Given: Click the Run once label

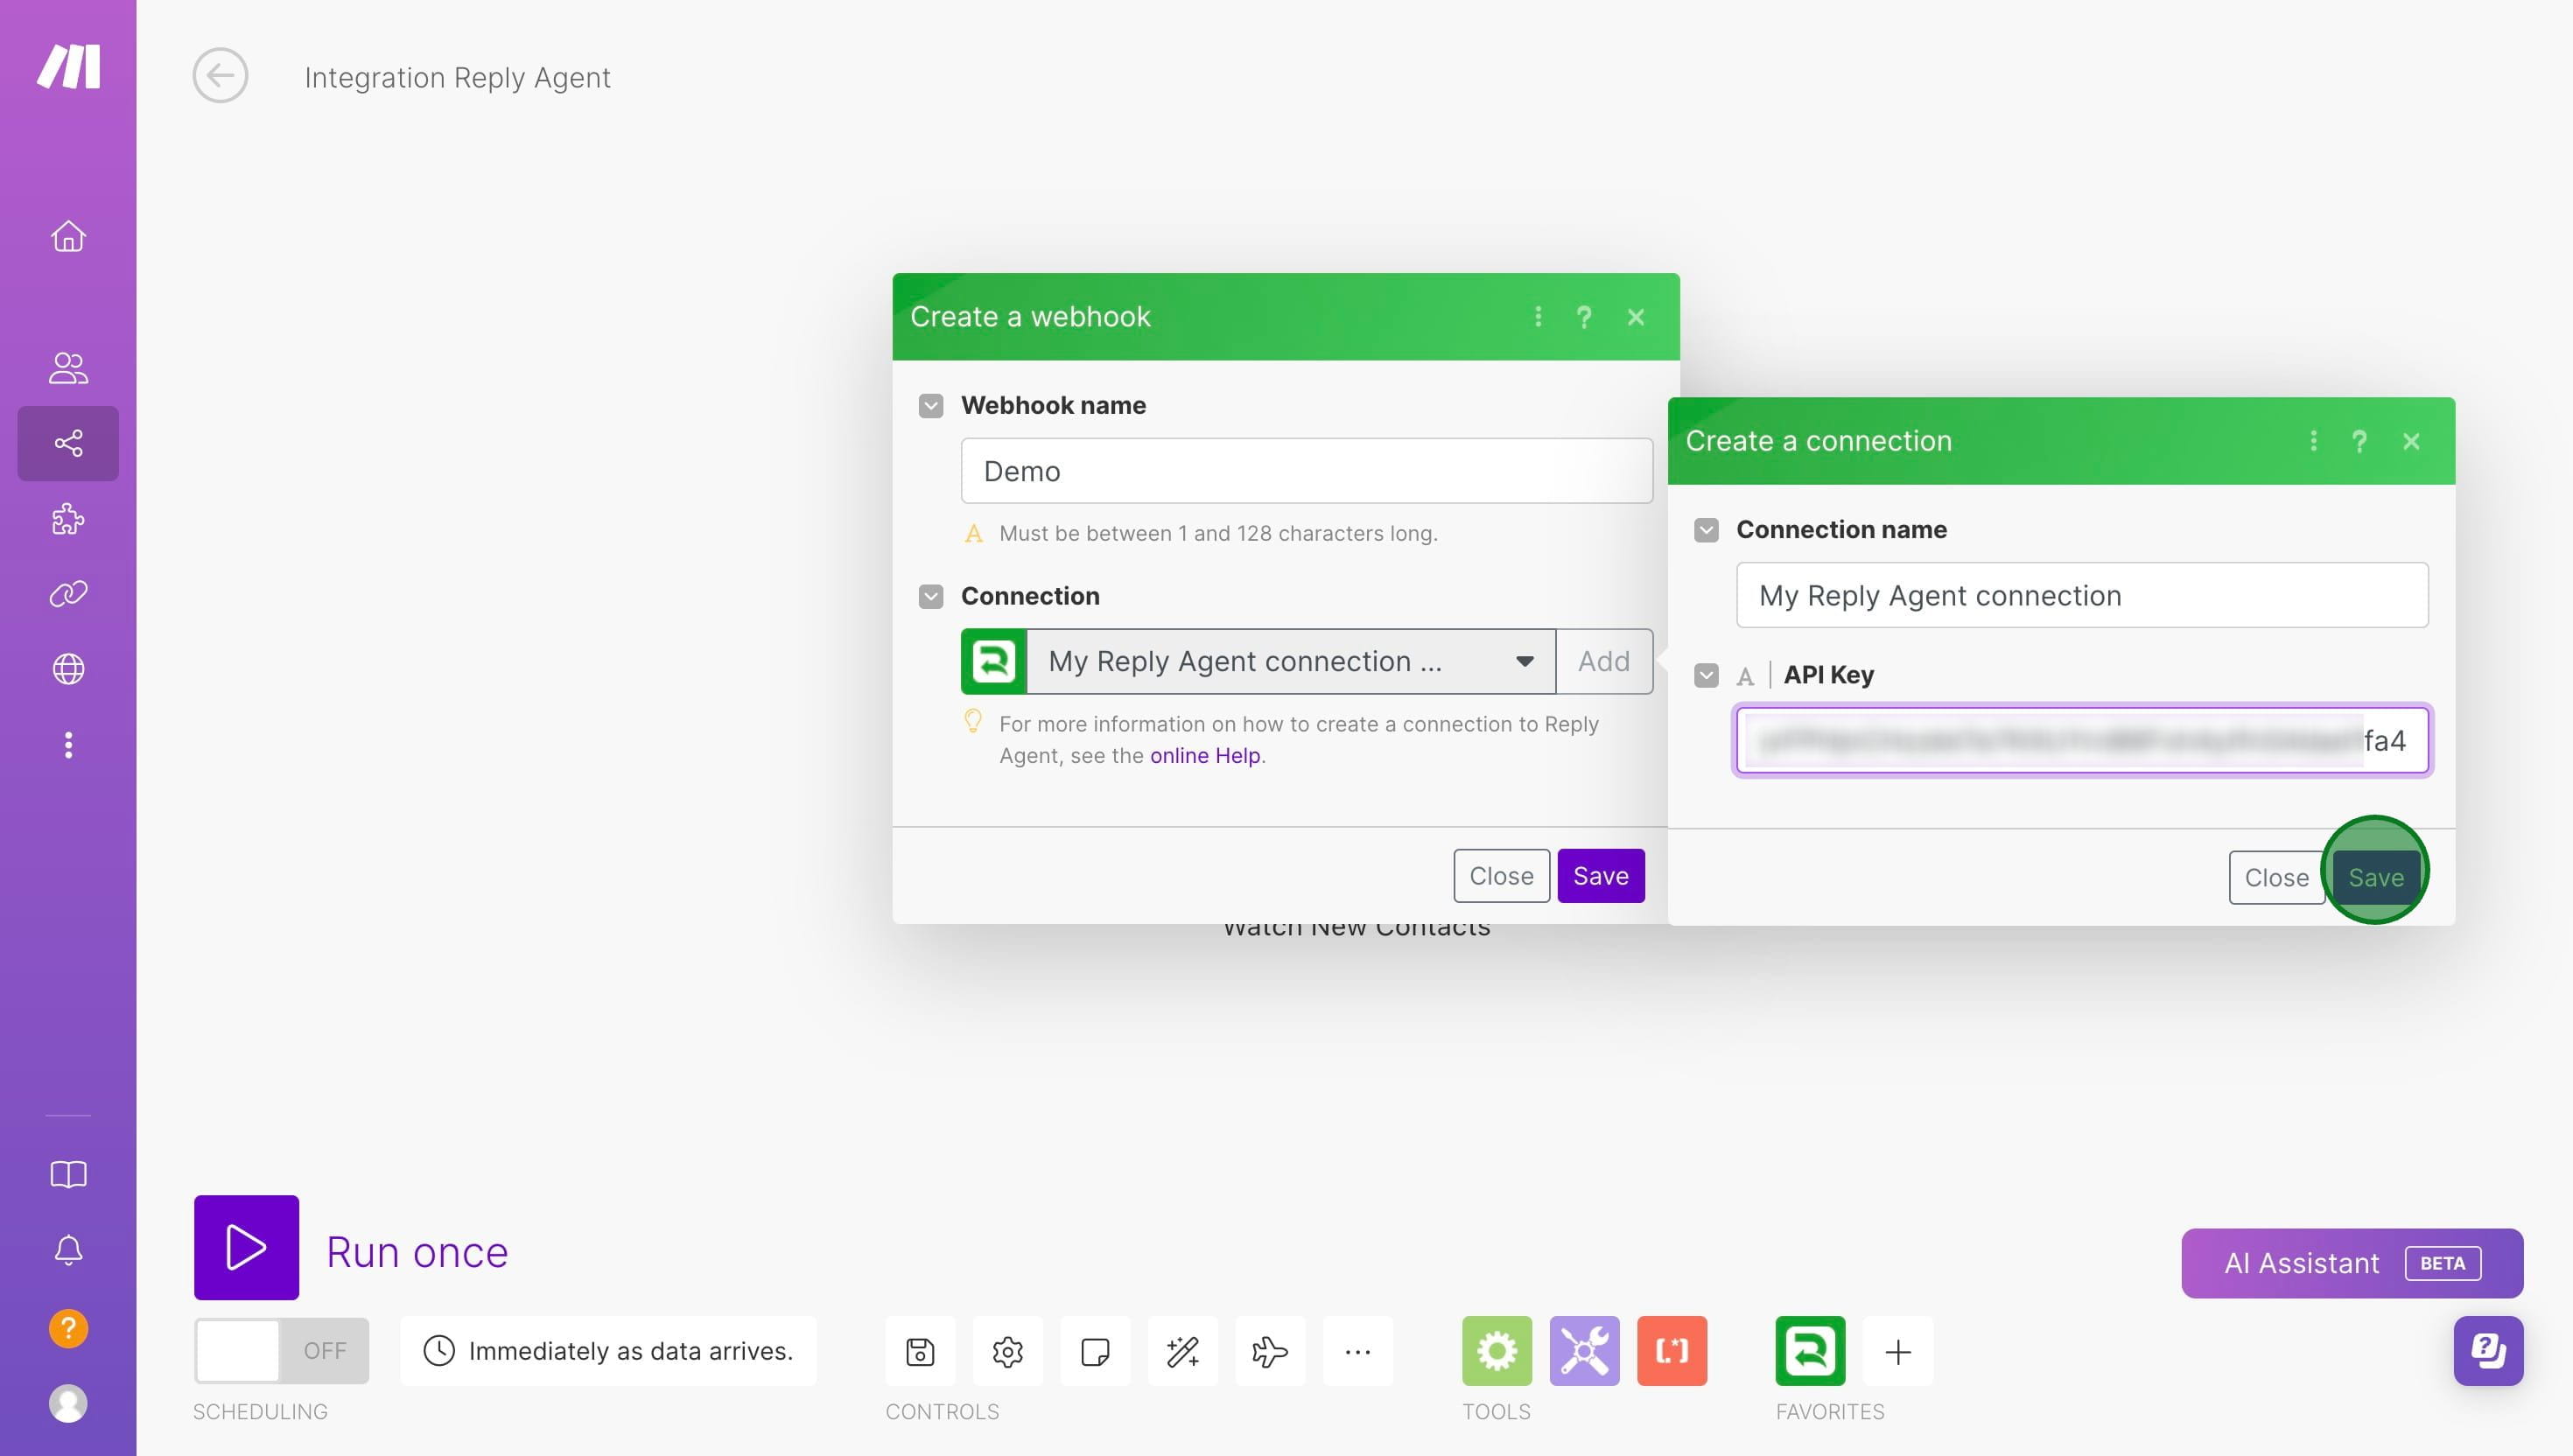Looking at the screenshot, I should (x=417, y=1252).
